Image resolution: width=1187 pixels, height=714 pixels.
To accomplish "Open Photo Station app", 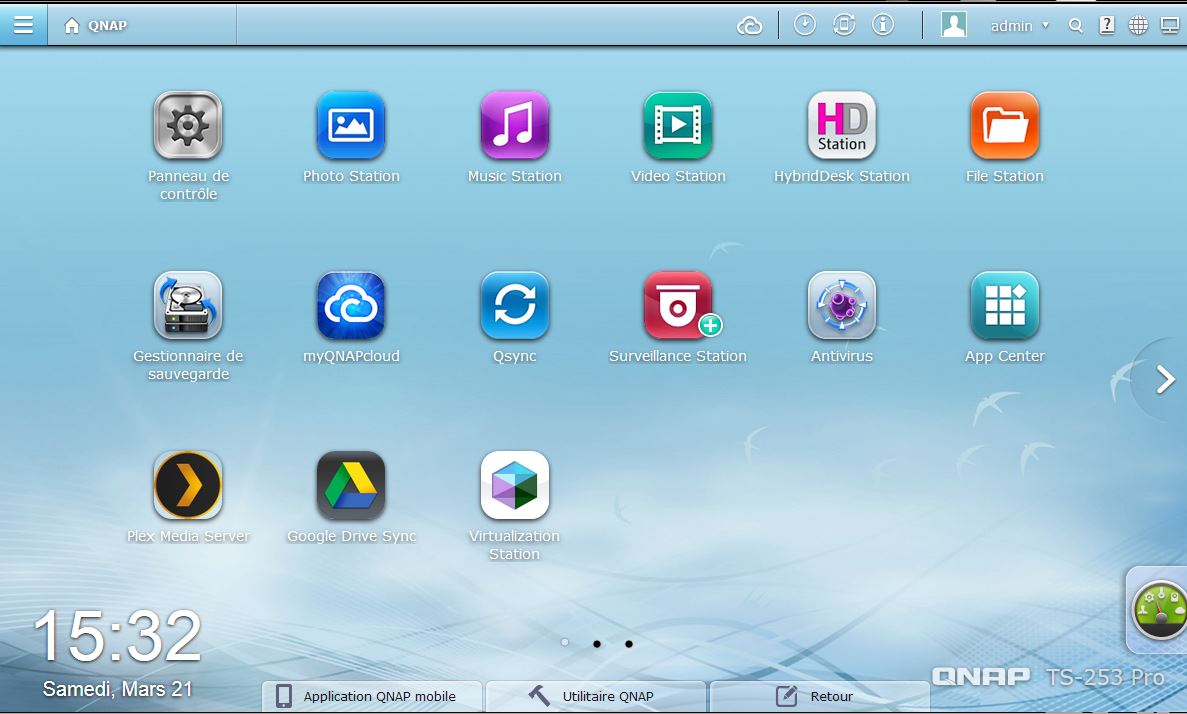I will click(351, 126).
